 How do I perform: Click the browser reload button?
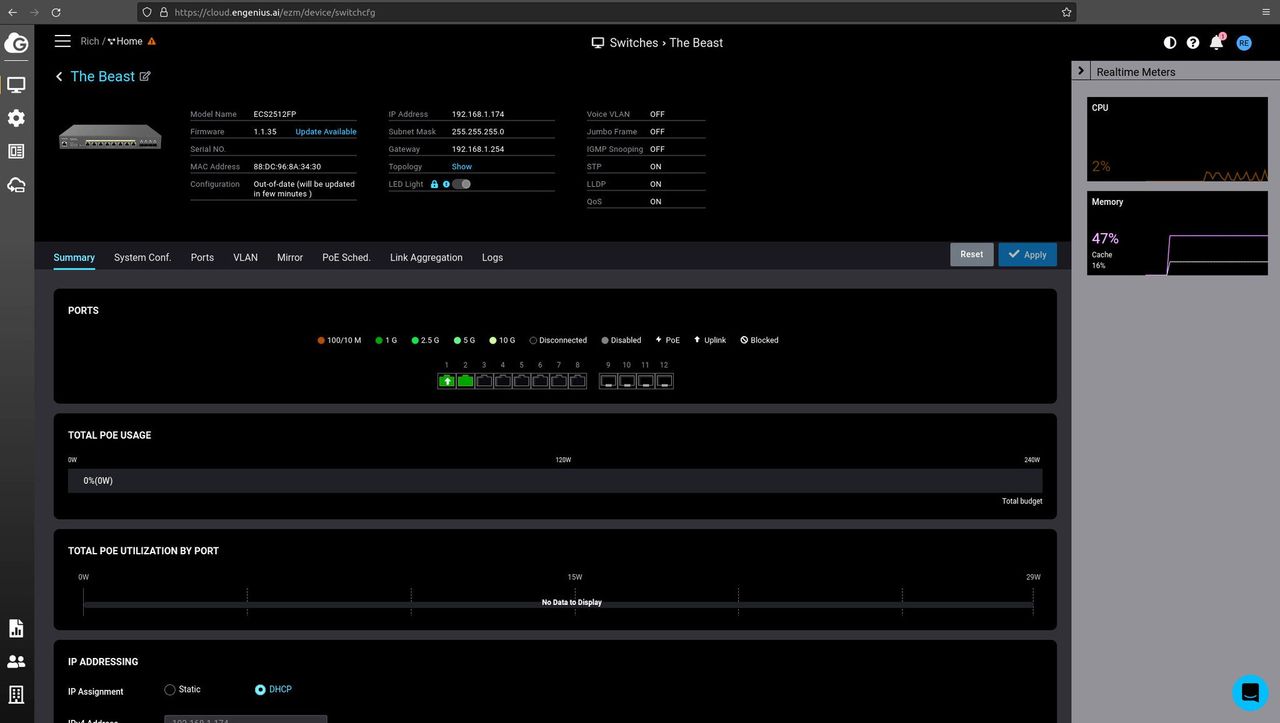56,12
